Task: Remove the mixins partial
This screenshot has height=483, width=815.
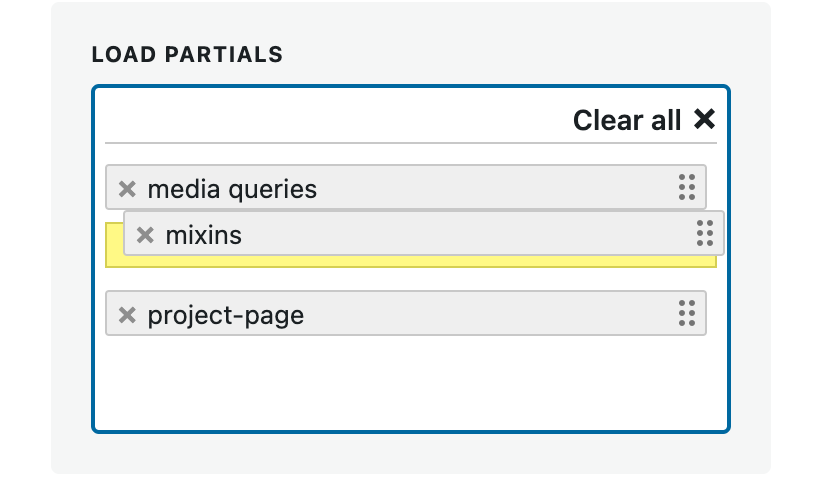Action: point(145,235)
